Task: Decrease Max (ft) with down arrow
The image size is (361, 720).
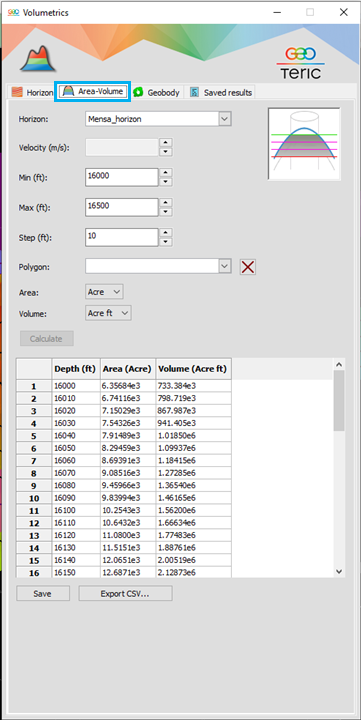Action: click(166, 212)
